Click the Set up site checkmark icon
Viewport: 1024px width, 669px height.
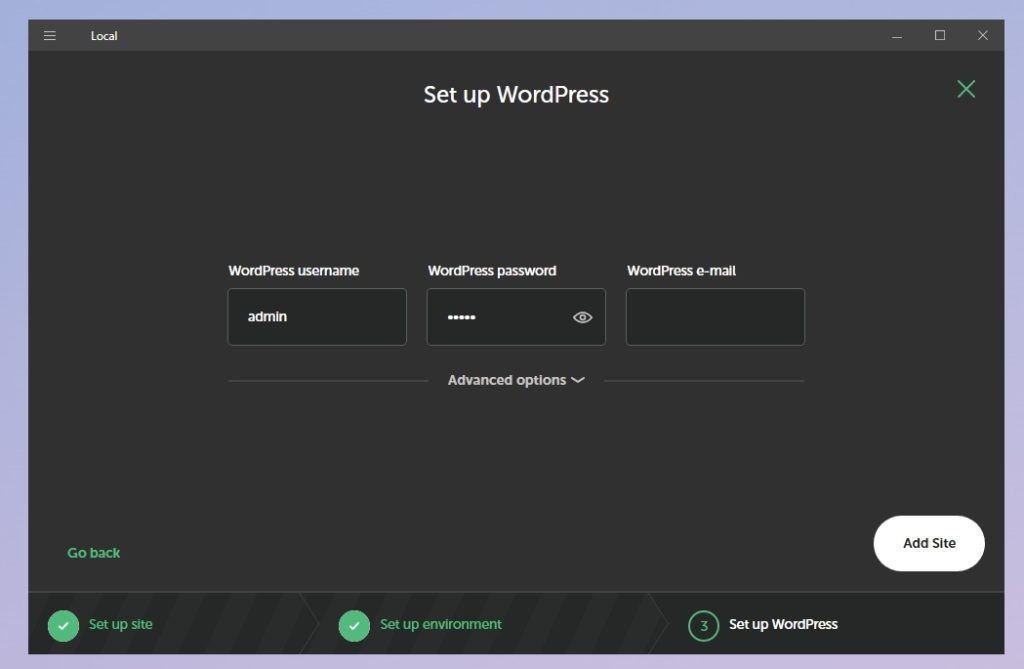(63, 625)
